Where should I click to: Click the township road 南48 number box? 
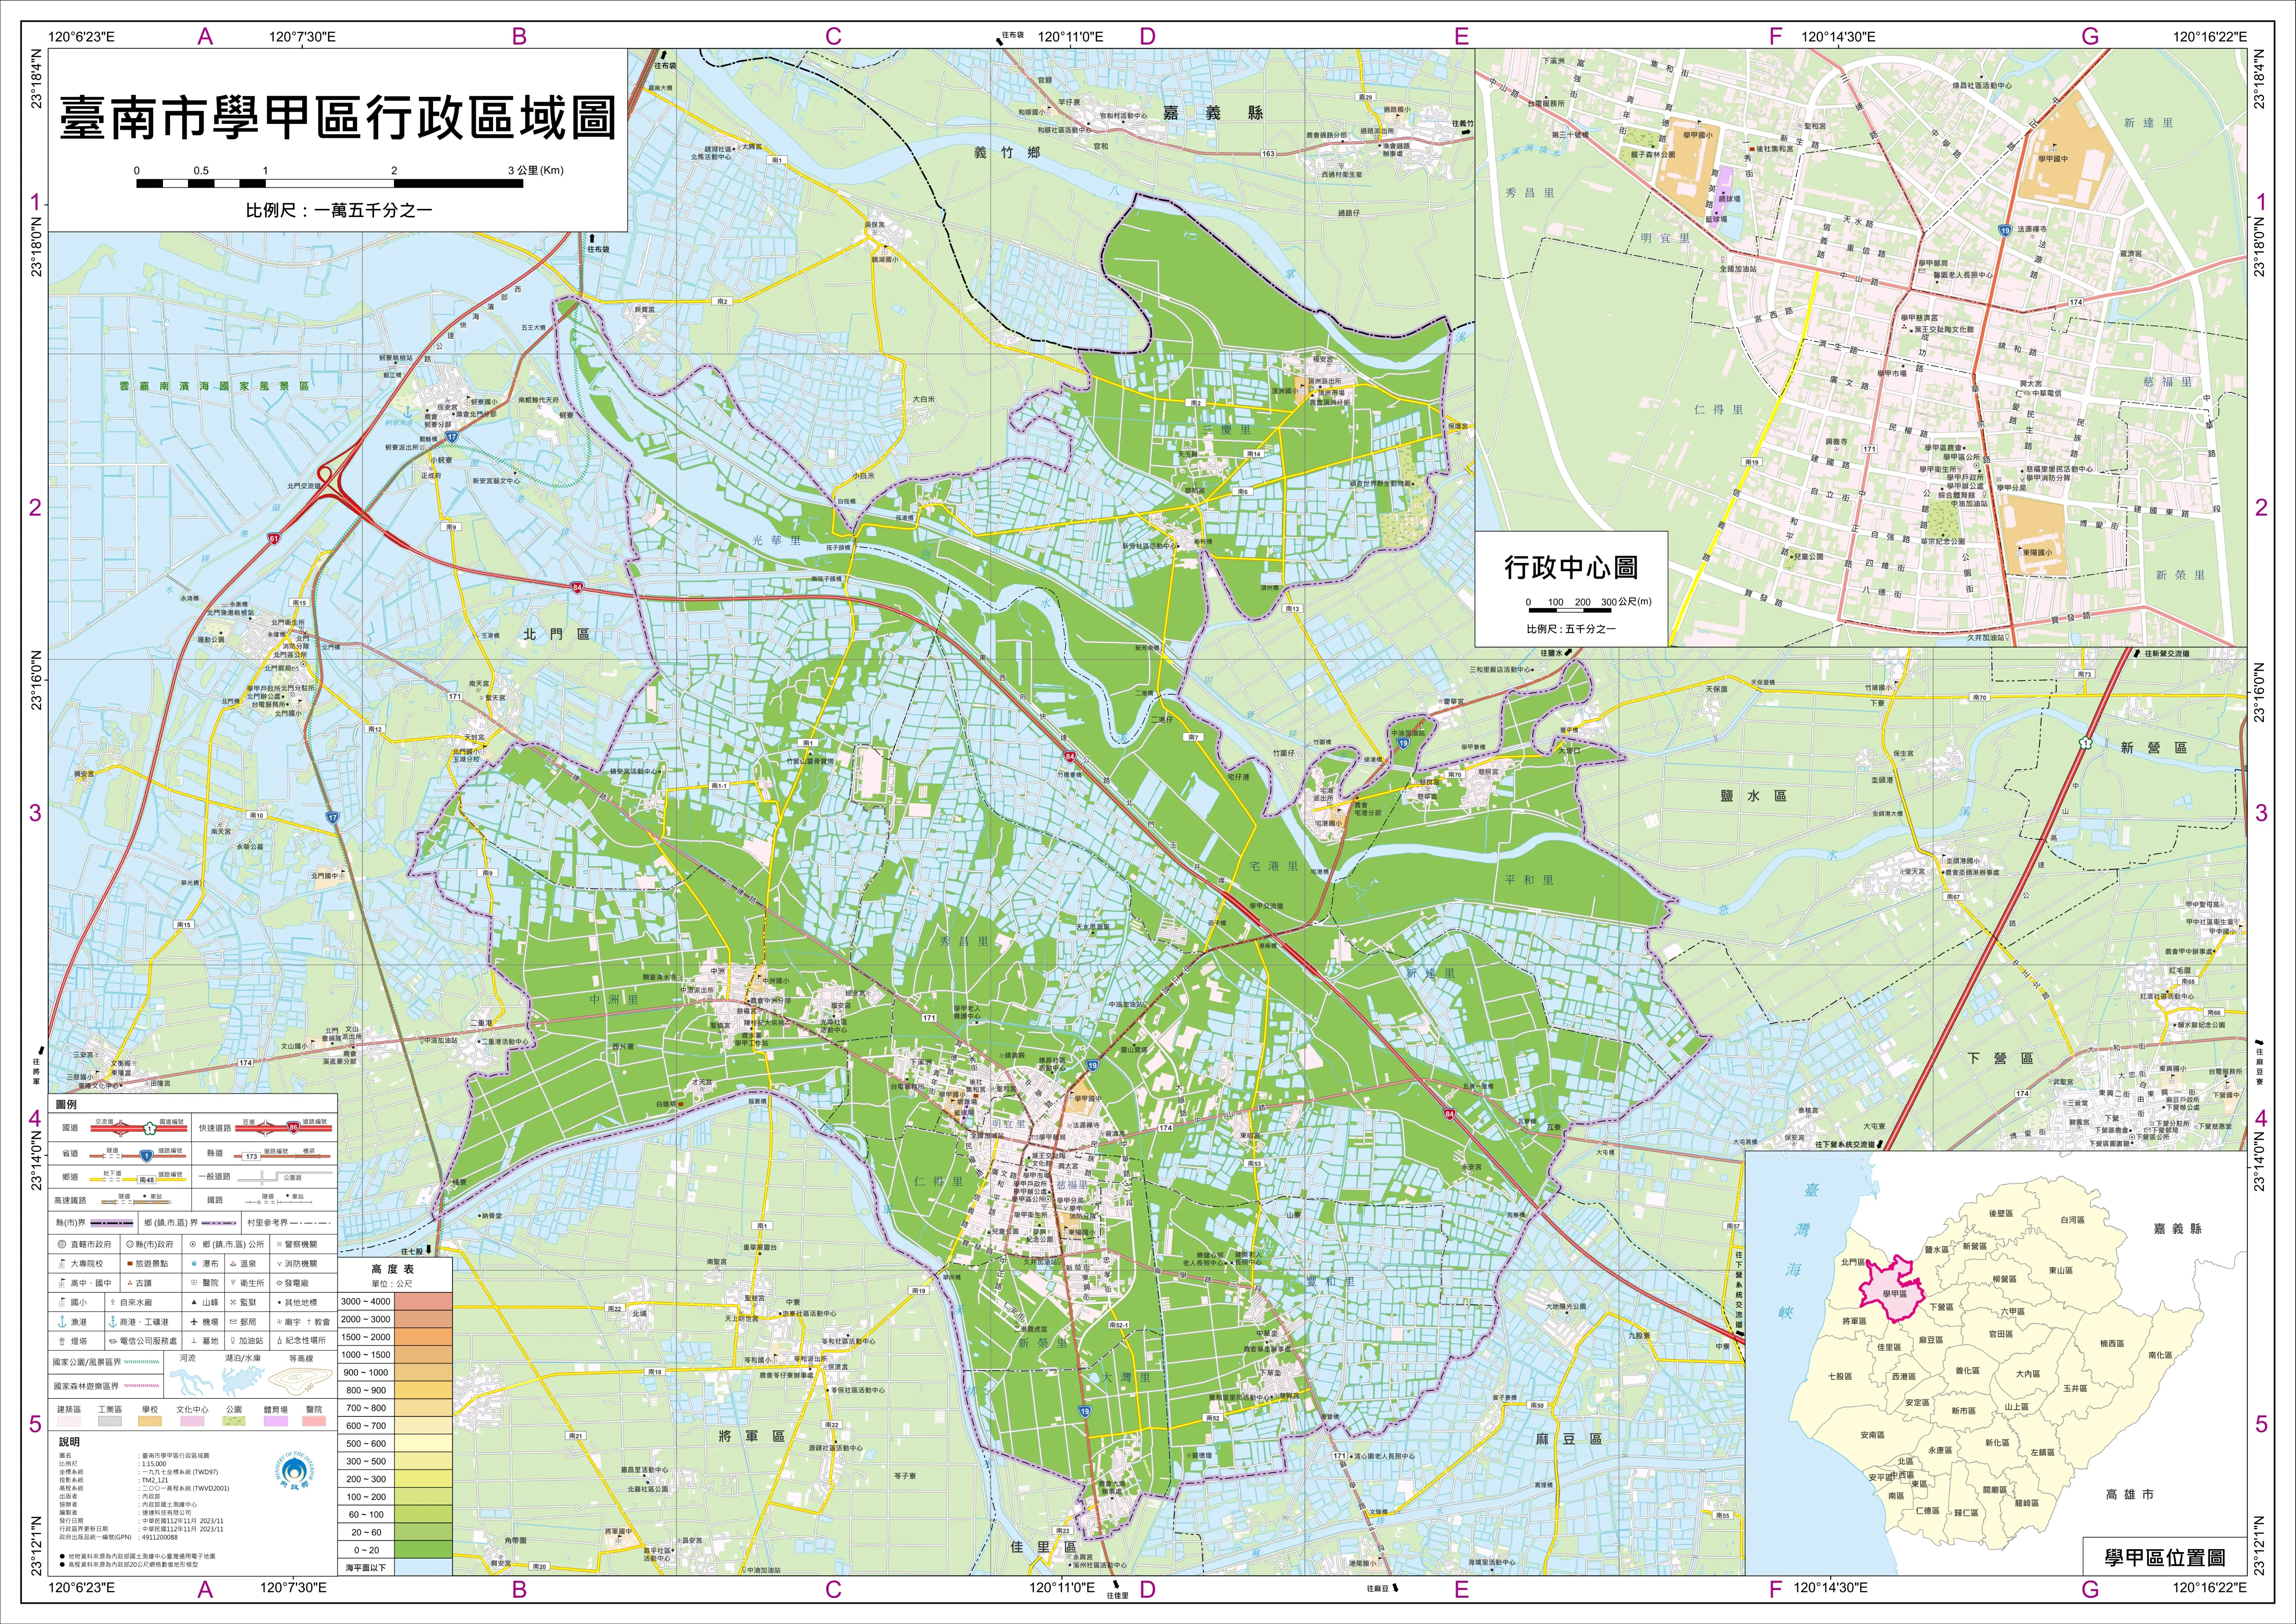pyautogui.click(x=147, y=1180)
